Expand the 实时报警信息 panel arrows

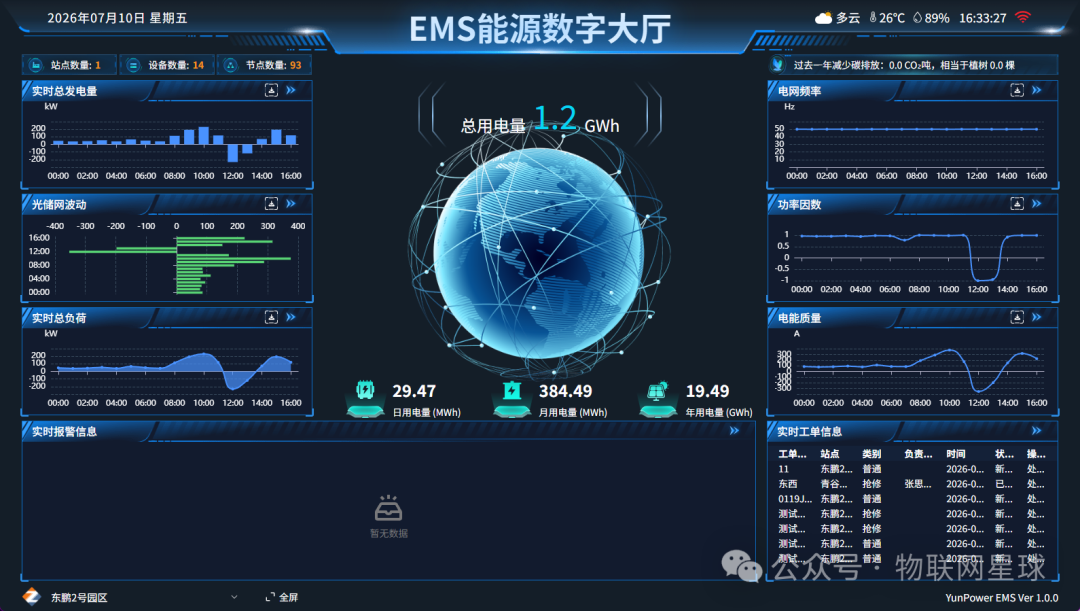click(x=734, y=431)
